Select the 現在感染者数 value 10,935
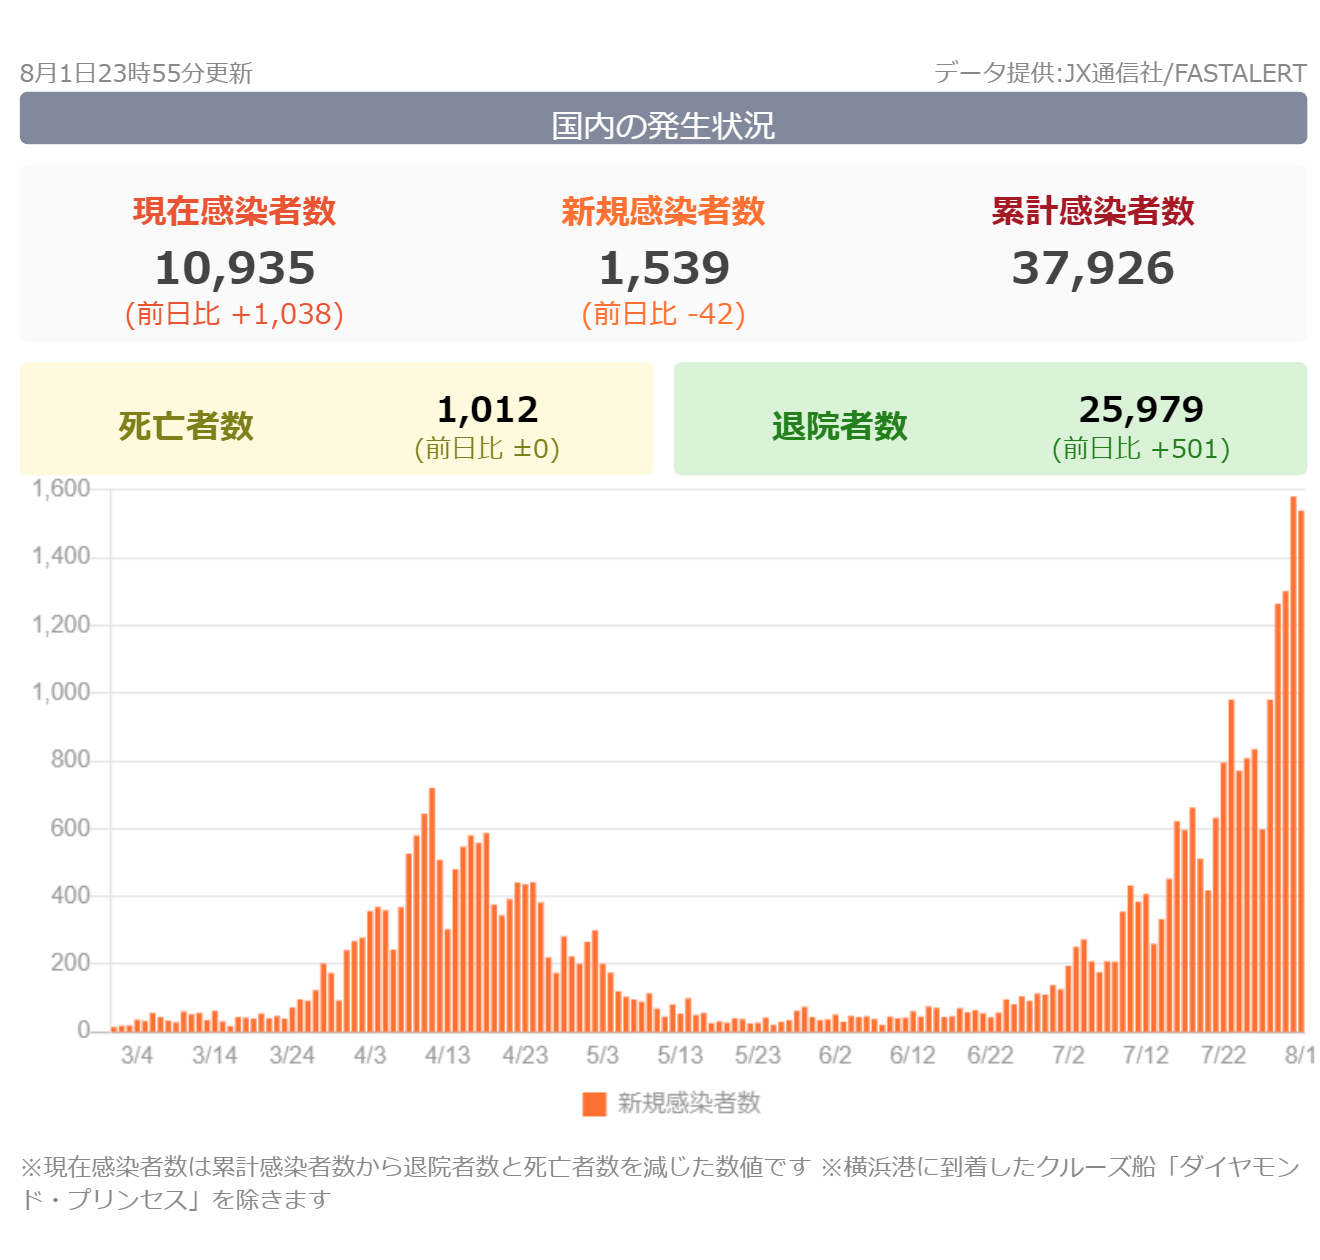Image resolution: width=1320 pixels, height=1260 pixels. pyautogui.click(x=235, y=269)
